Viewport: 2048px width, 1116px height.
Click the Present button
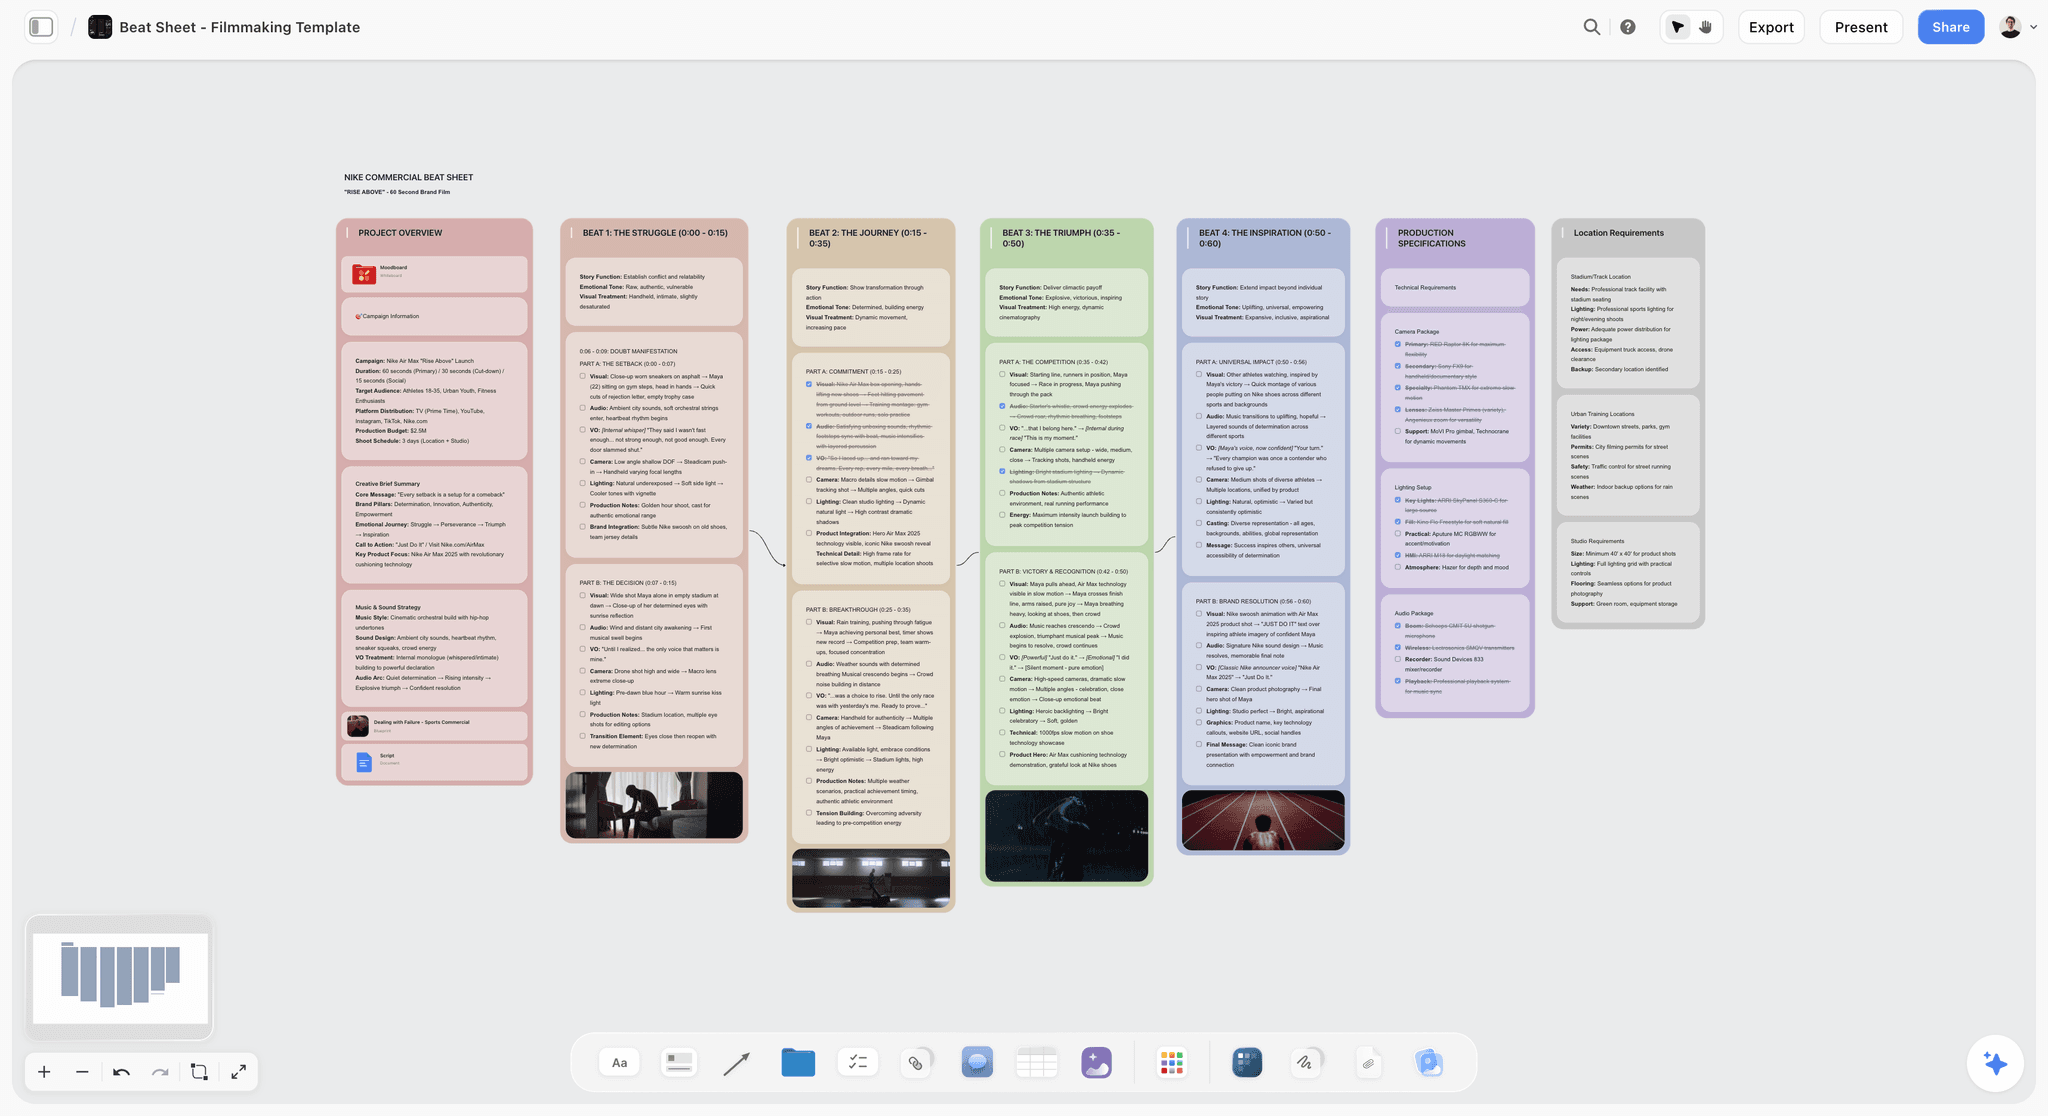pyautogui.click(x=1861, y=27)
